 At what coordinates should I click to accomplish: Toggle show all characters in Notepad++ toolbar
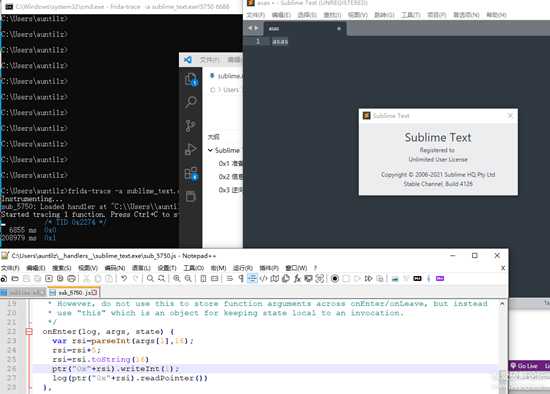241,279
